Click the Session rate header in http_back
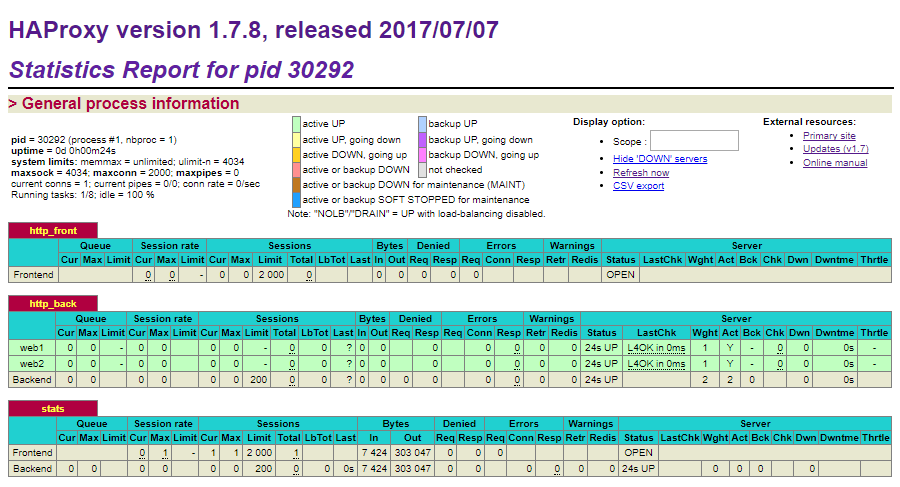The width and height of the screenshot is (900, 487). 163,318
